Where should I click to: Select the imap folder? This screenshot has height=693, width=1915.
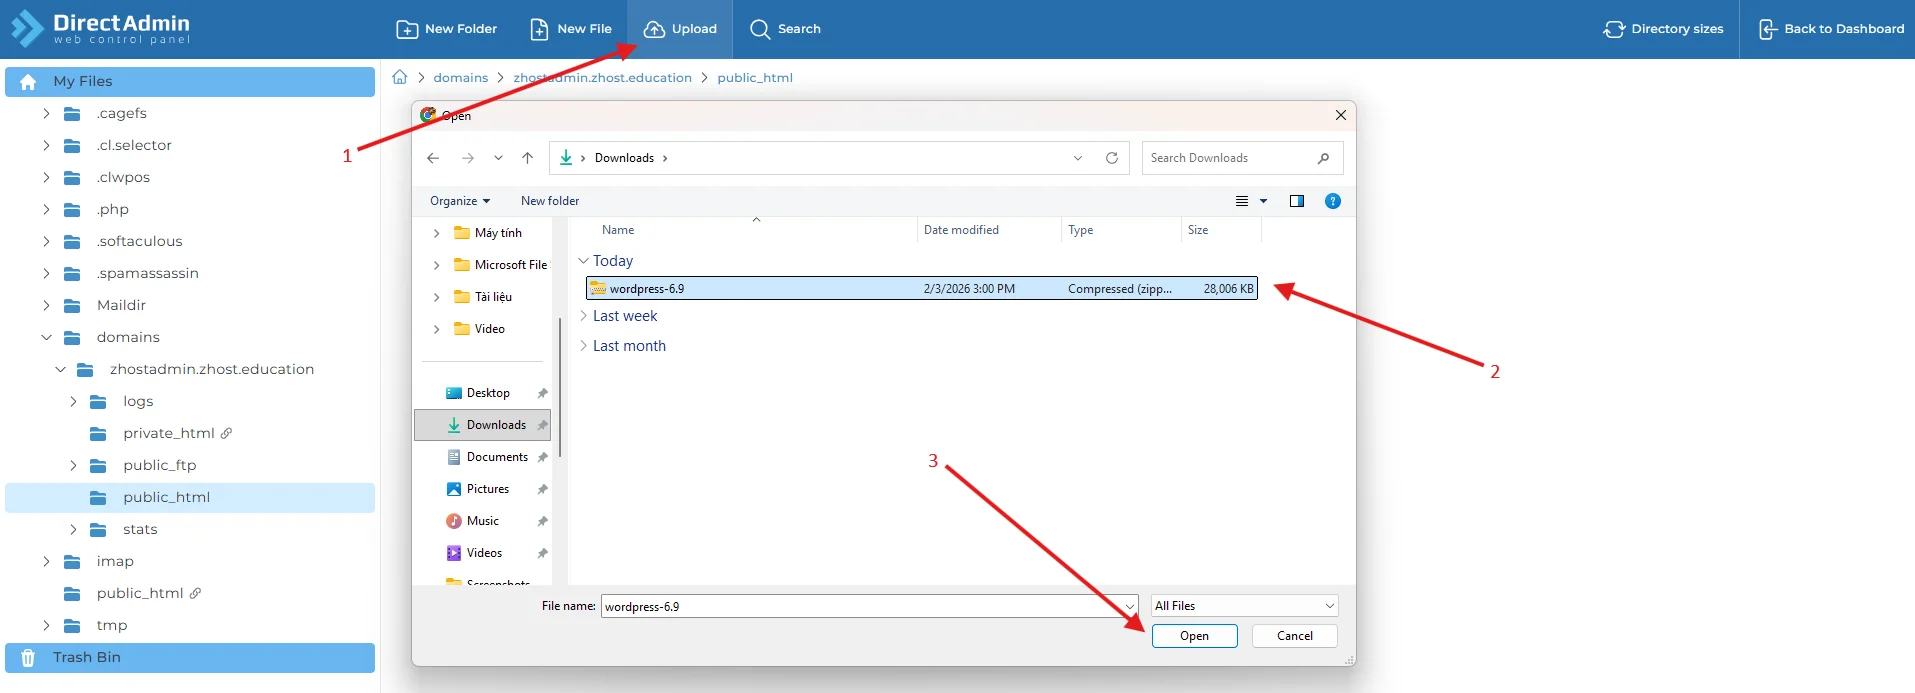tap(115, 561)
